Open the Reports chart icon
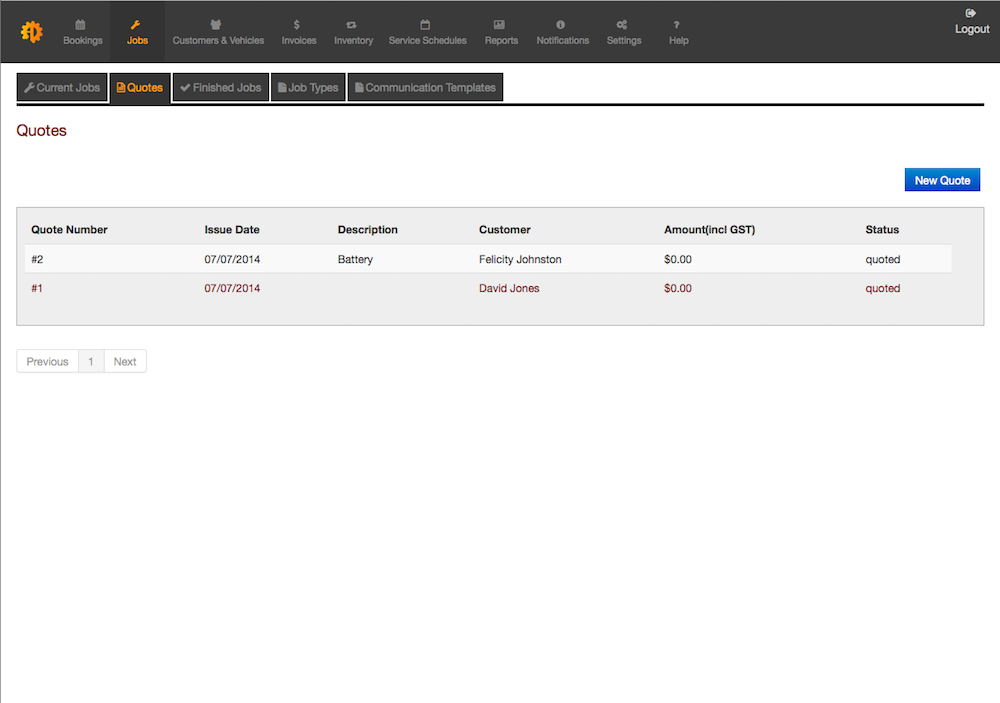 500,24
